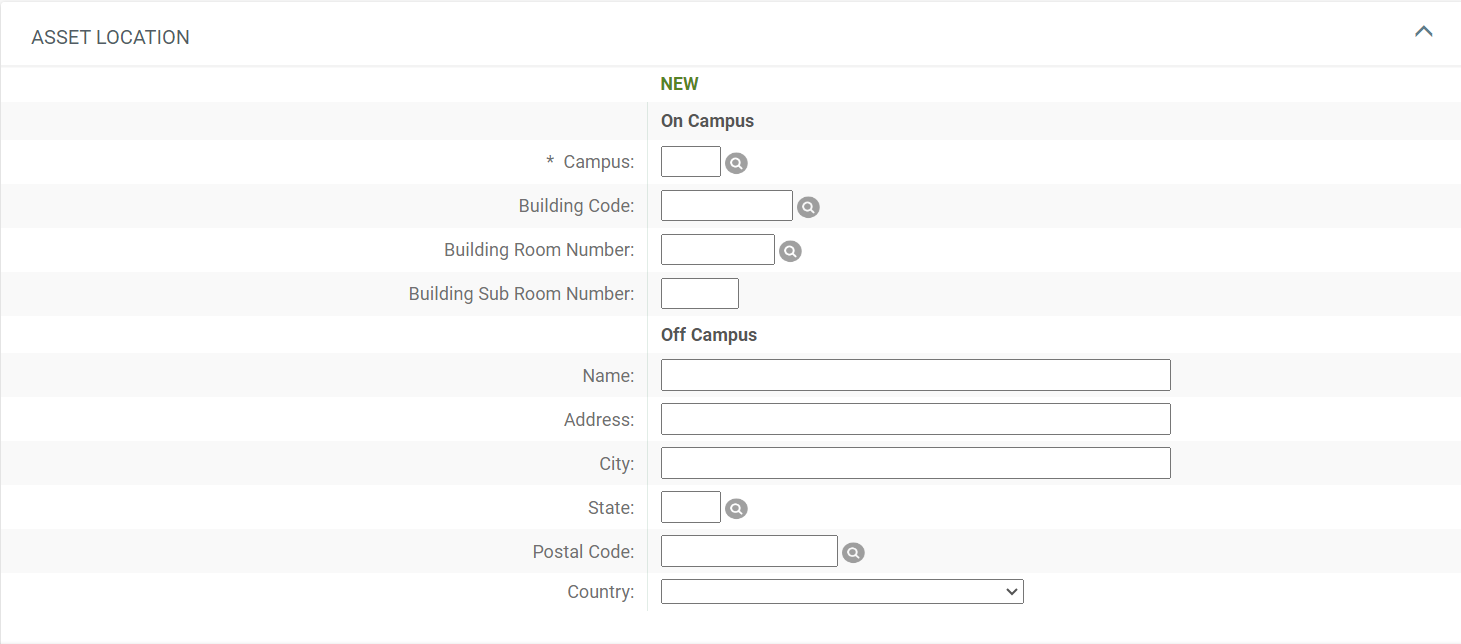Click the On Campus subsection heading
Image resolution: width=1461 pixels, height=644 pixels.
(707, 121)
